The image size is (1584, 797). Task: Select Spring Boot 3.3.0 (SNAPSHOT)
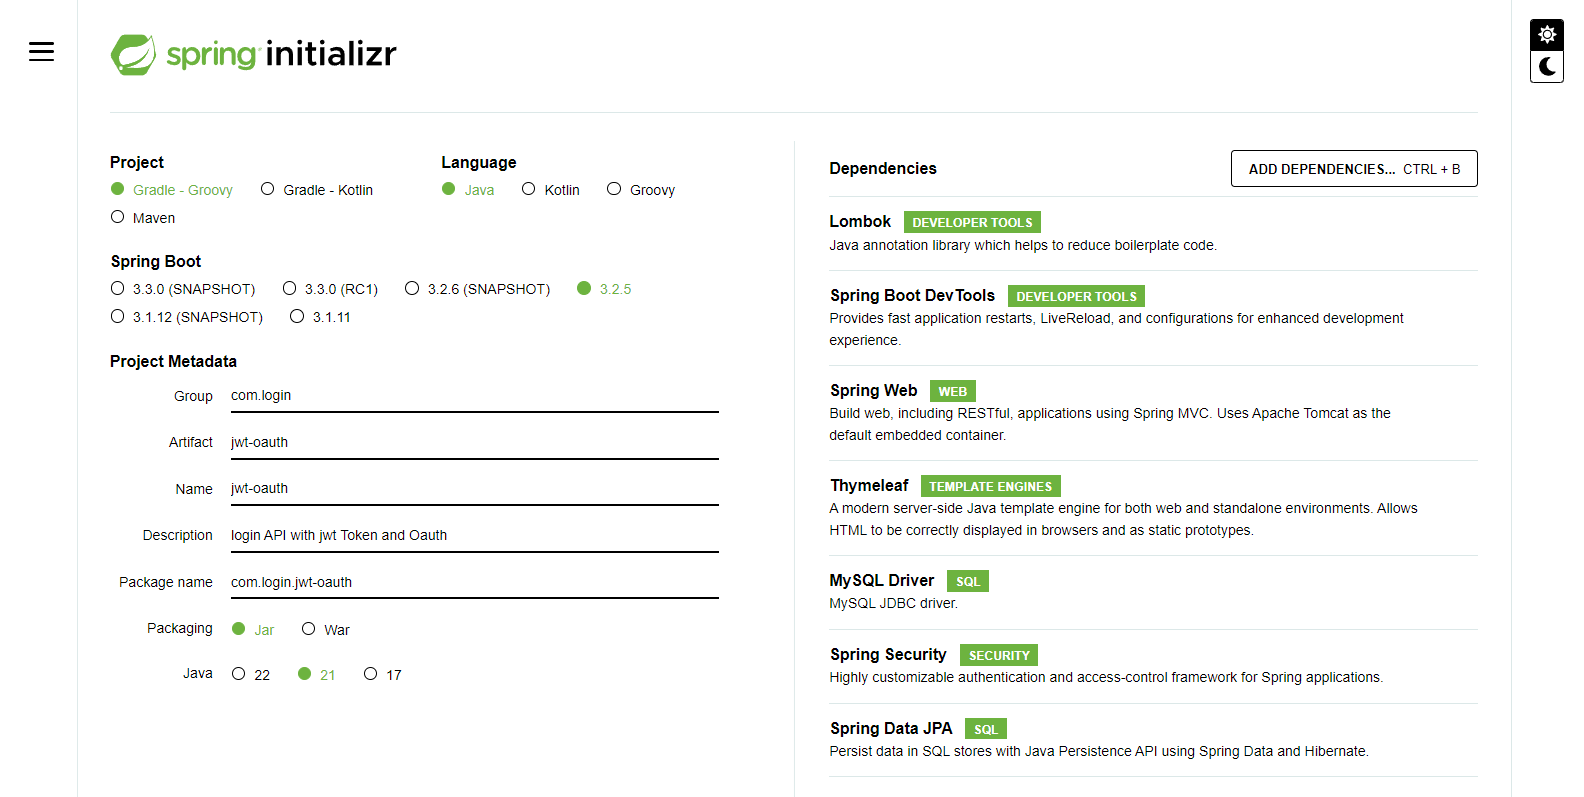pyautogui.click(x=183, y=289)
